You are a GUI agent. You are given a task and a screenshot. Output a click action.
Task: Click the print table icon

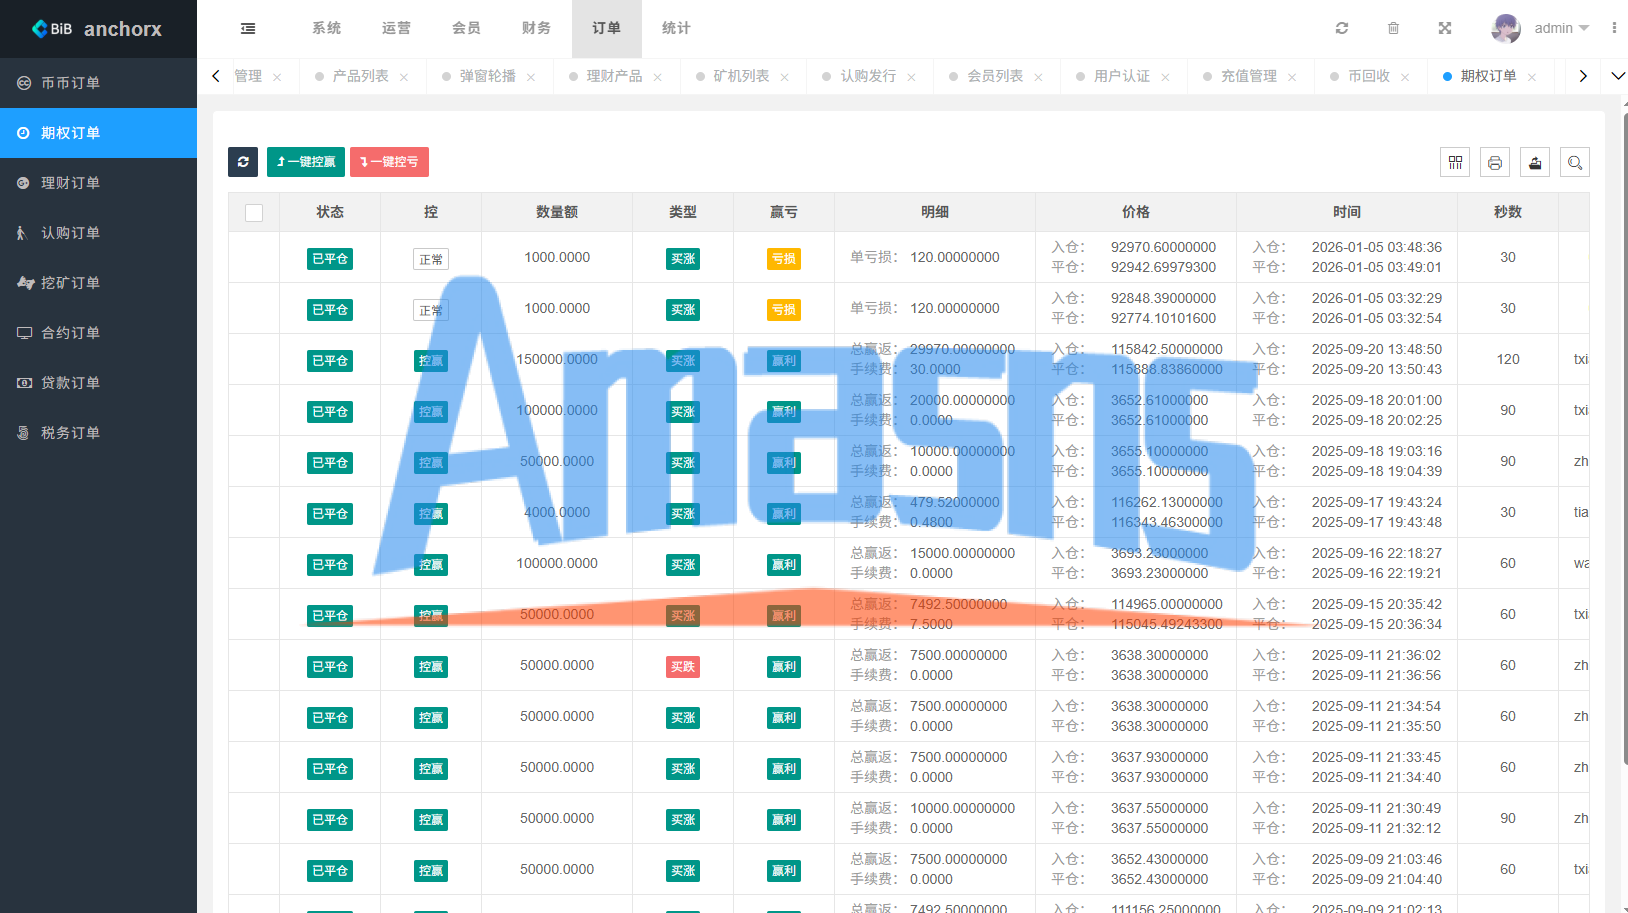tap(1495, 162)
